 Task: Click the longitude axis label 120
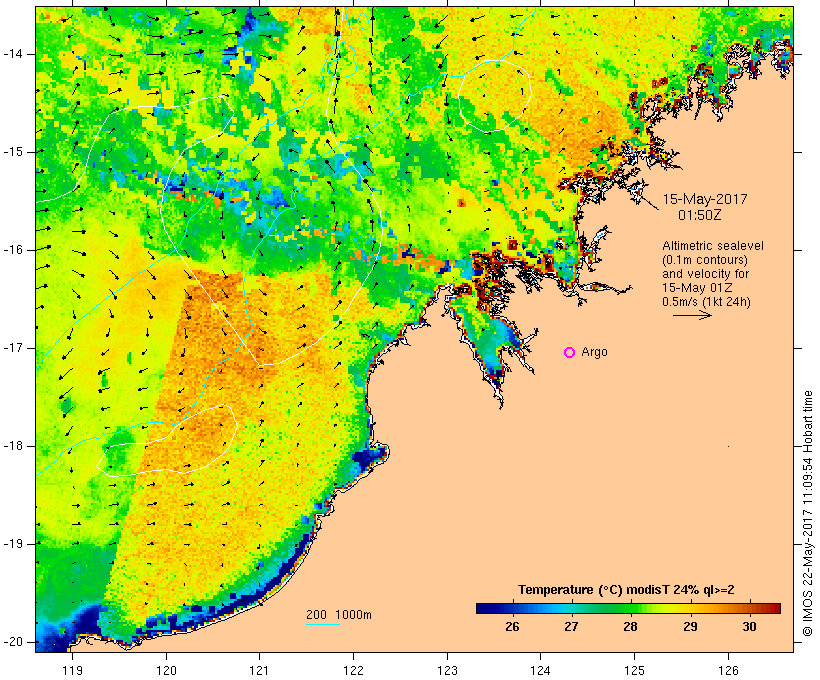point(166,671)
